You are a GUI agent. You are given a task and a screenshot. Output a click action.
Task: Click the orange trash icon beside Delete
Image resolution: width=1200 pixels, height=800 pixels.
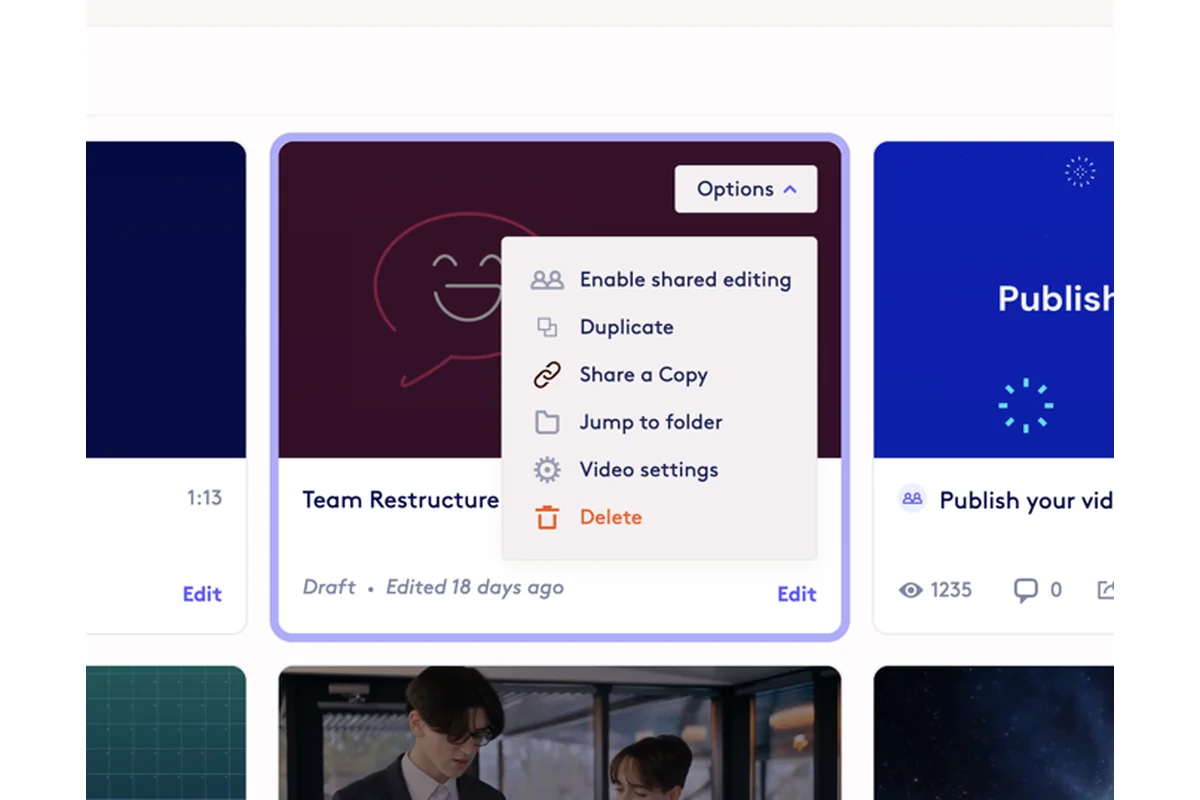tap(546, 517)
